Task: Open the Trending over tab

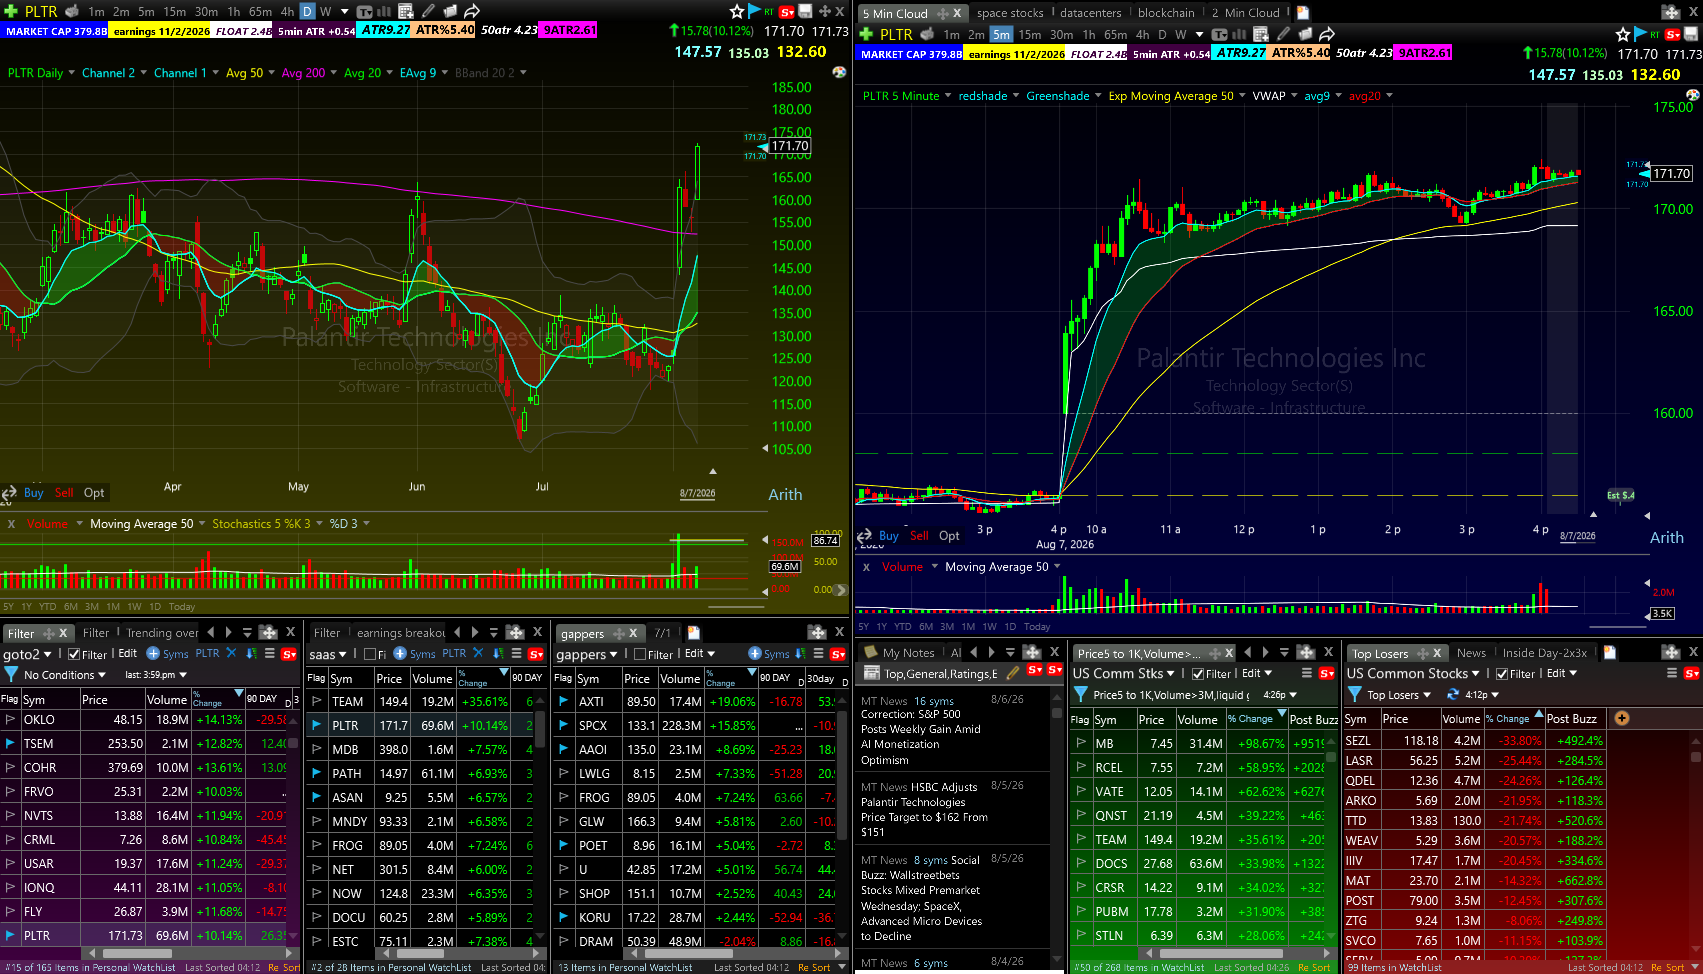Action: pyautogui.click(x=162, y=633)
